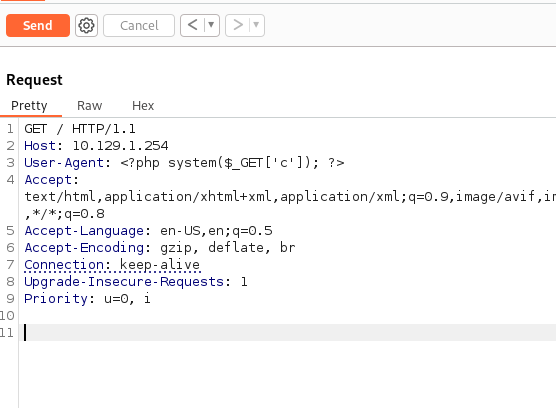Click the Accept-Language en-US value line
Image resolution: width=556 pixels, height=408 pixels.
click(x=148, y=231)
